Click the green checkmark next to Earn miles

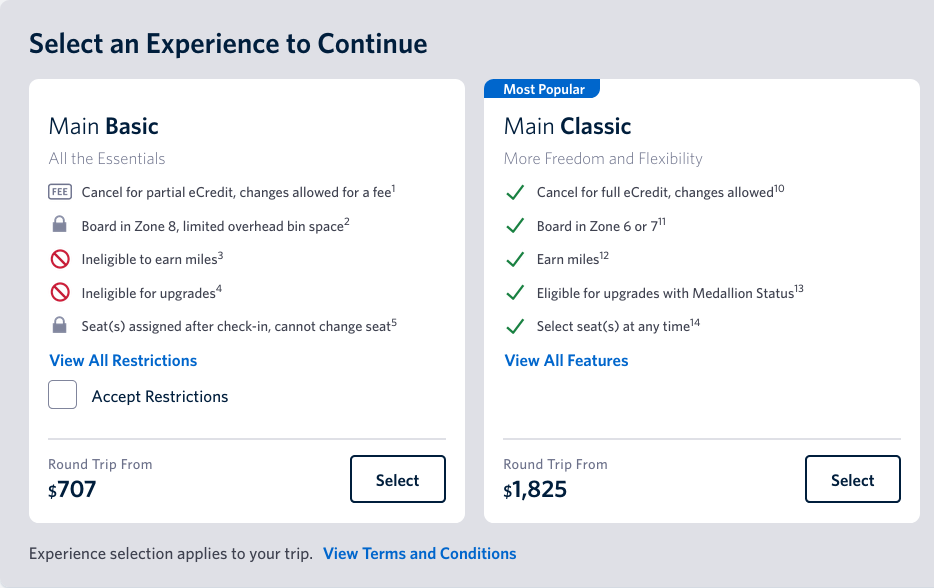(515, 259)
